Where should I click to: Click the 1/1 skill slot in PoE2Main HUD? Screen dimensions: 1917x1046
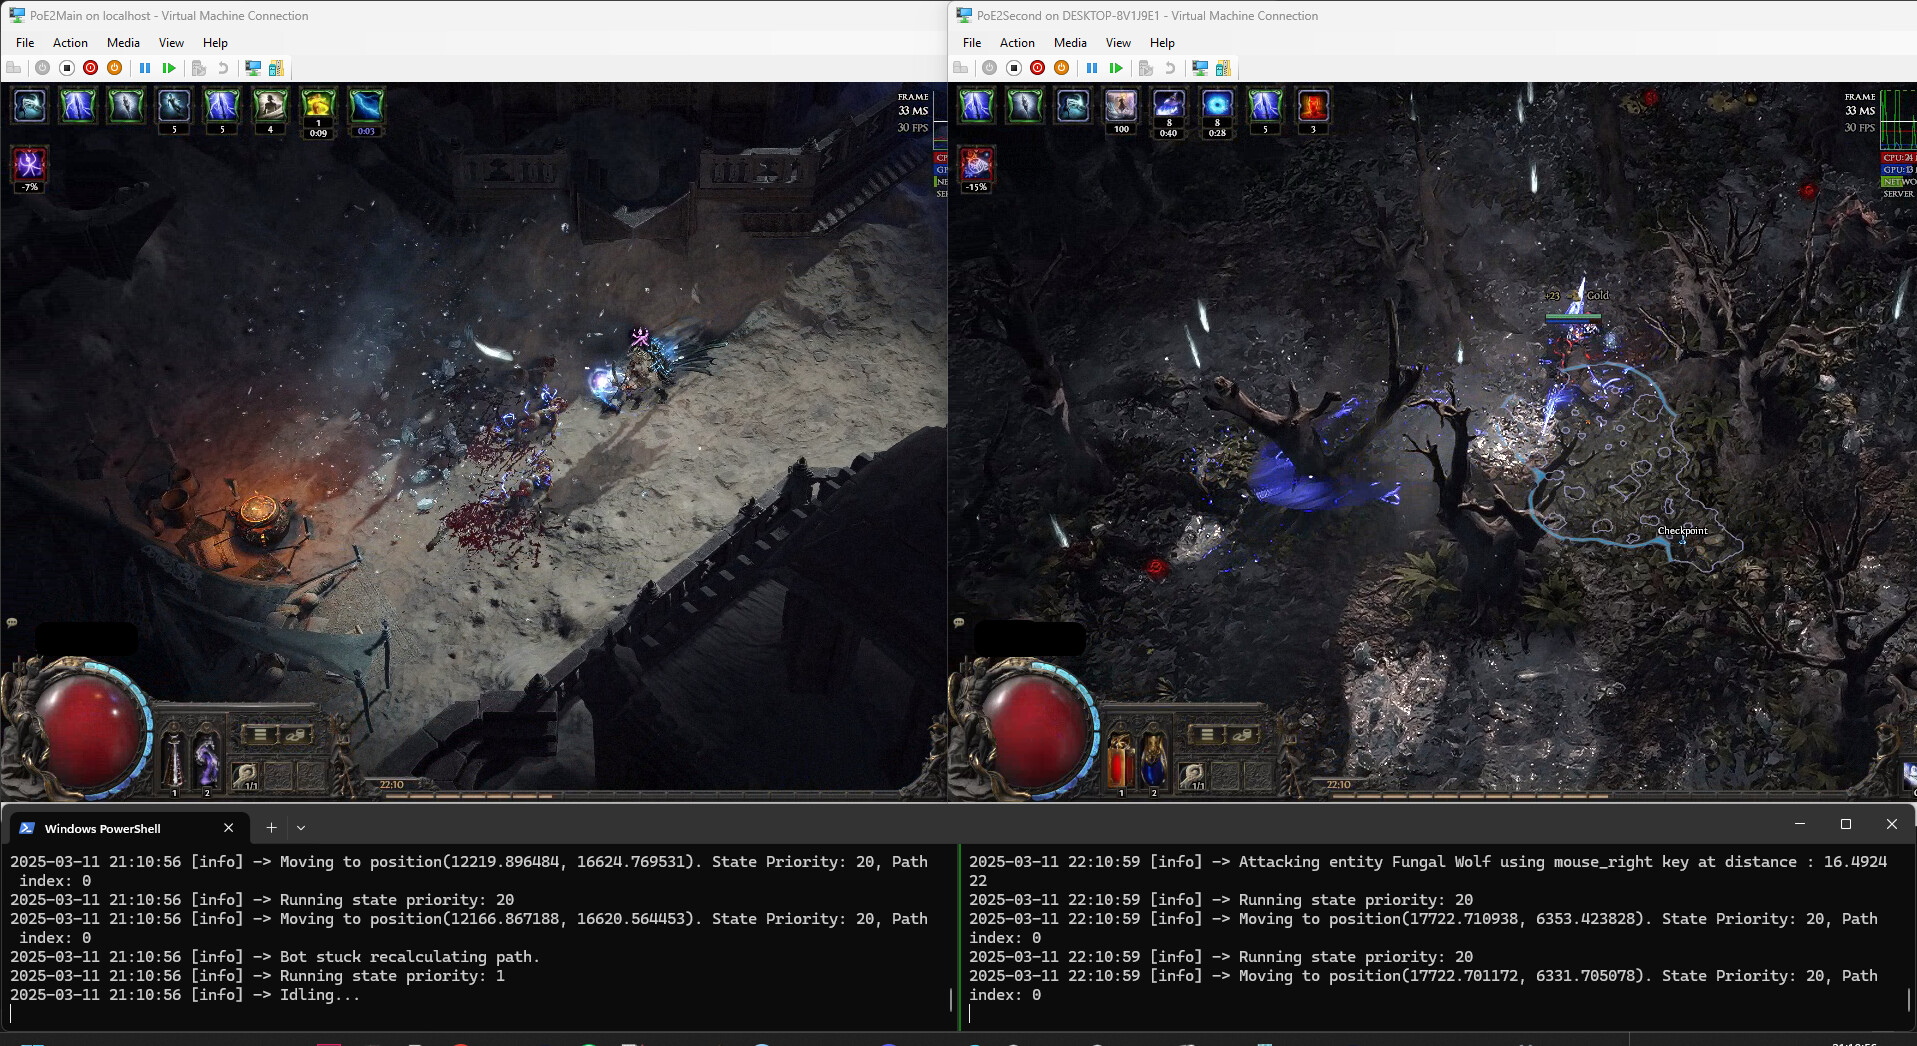(x=246, y=775)
